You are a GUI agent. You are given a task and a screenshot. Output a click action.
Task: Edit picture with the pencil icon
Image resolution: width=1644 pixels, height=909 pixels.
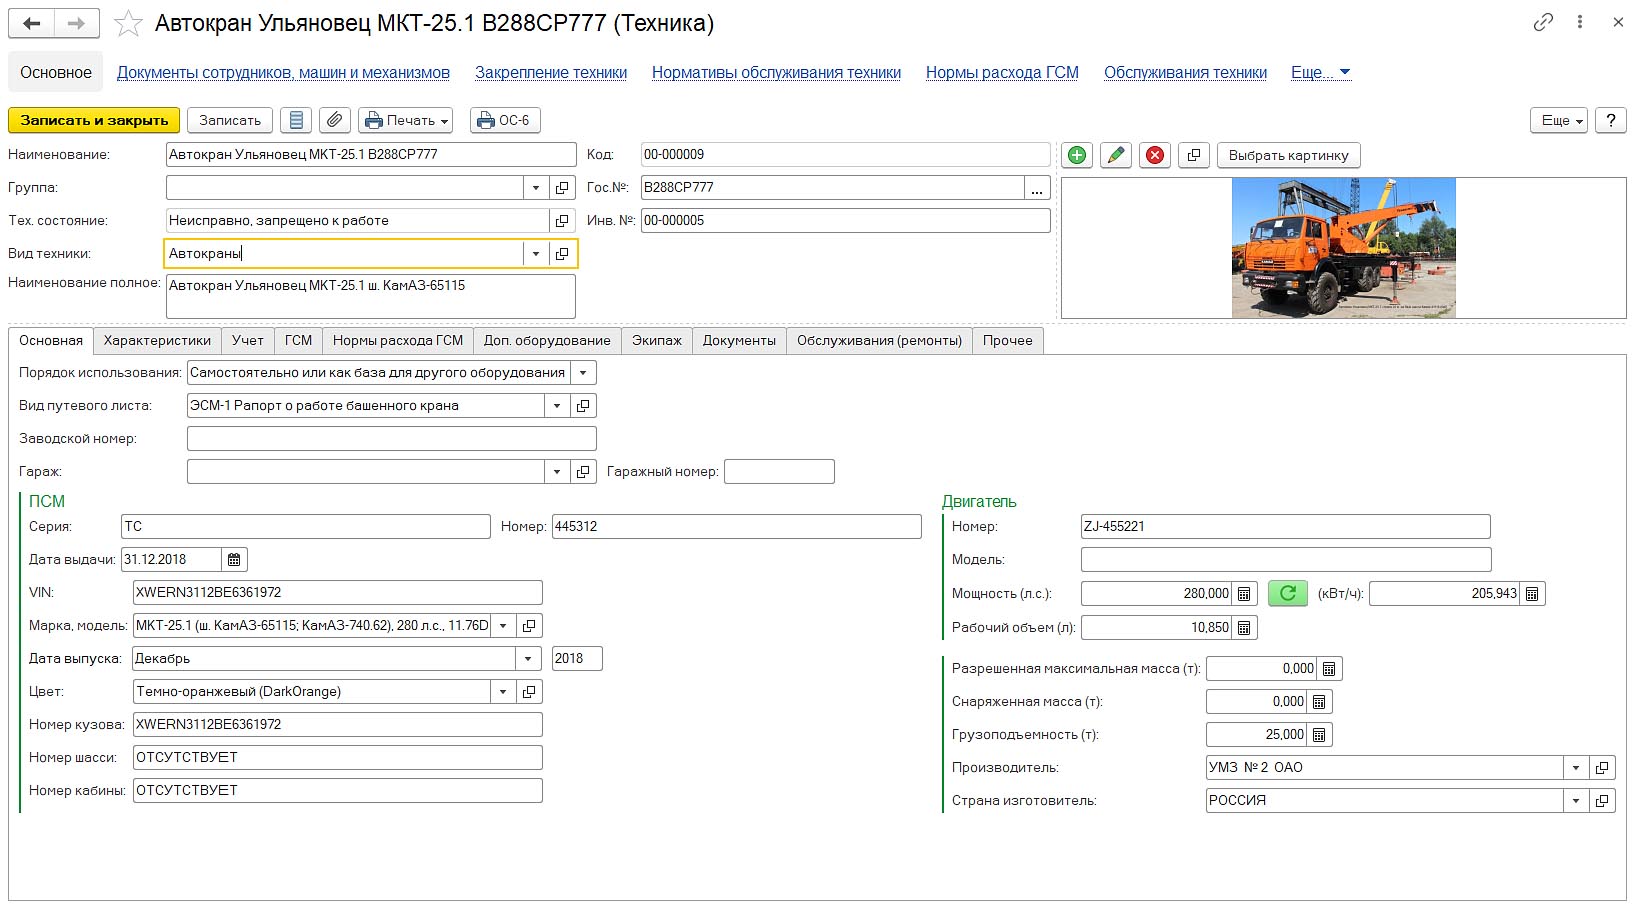tap(1116, 155)
